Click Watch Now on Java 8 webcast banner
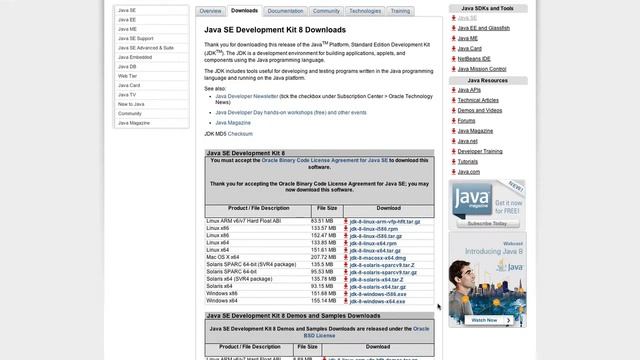This screenshot has height=360, width=640. pos(489,320)
